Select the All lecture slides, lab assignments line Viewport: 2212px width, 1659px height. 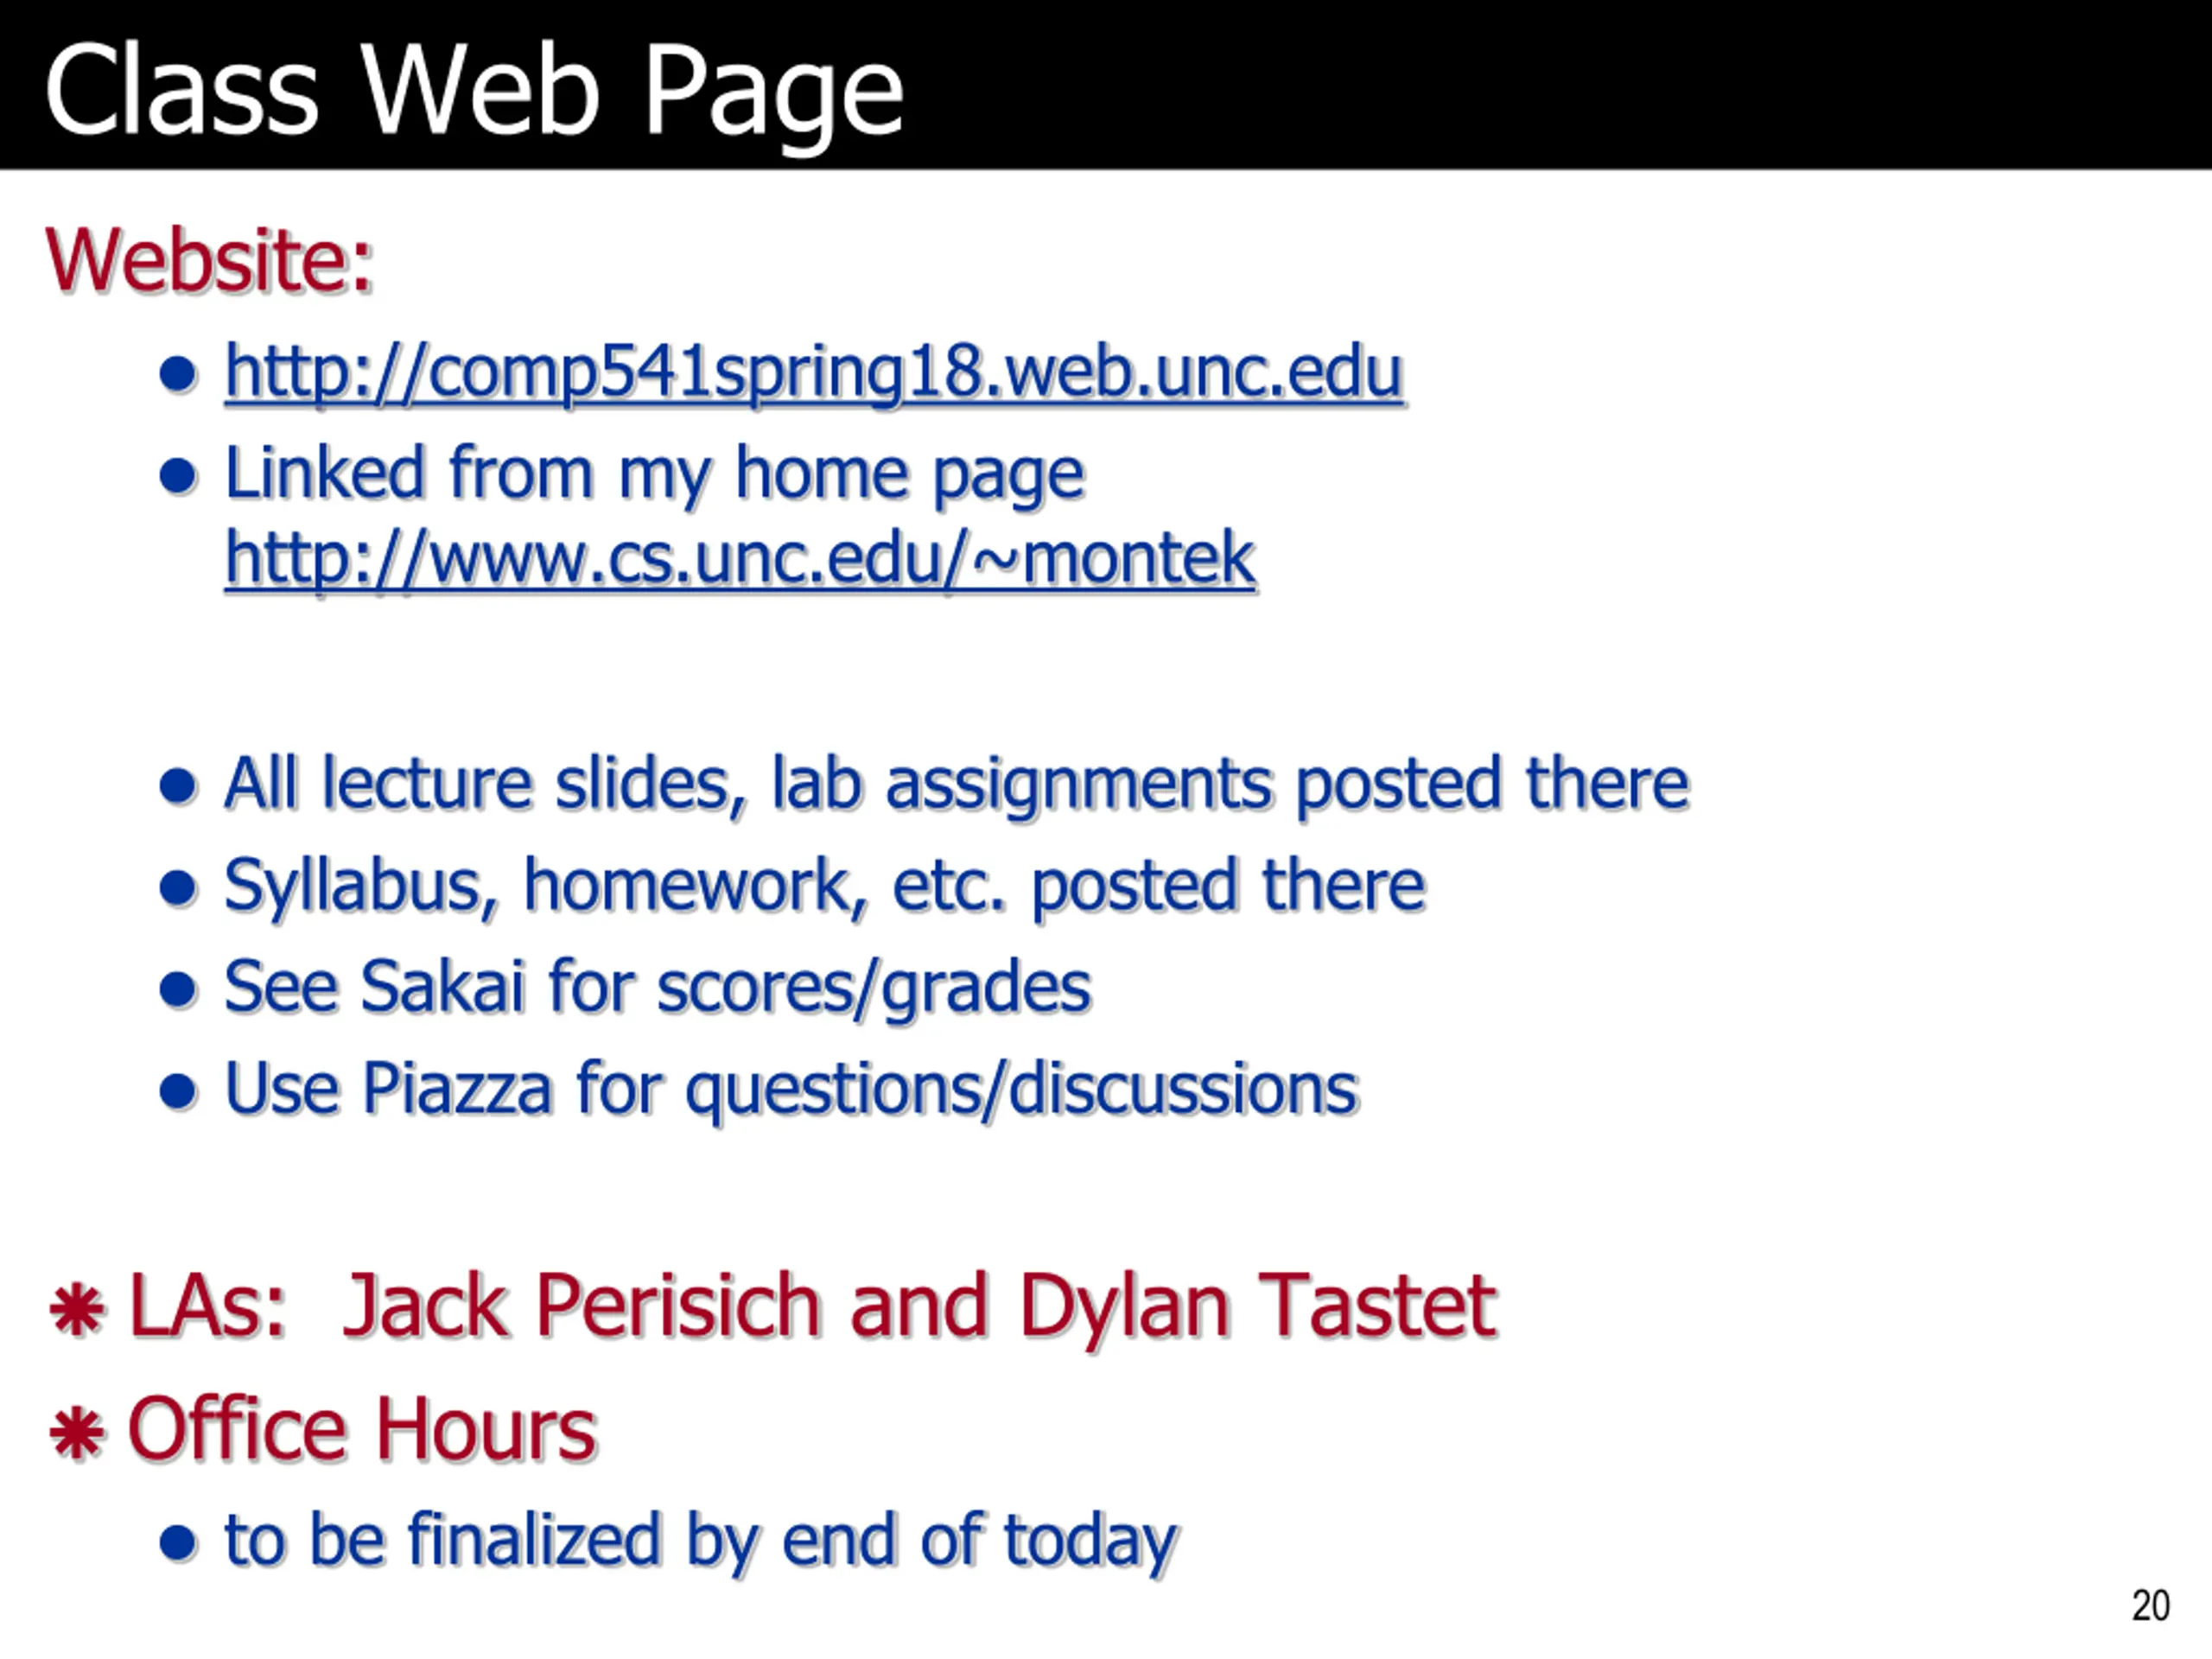pyautogui.click(x=957, y=784)
